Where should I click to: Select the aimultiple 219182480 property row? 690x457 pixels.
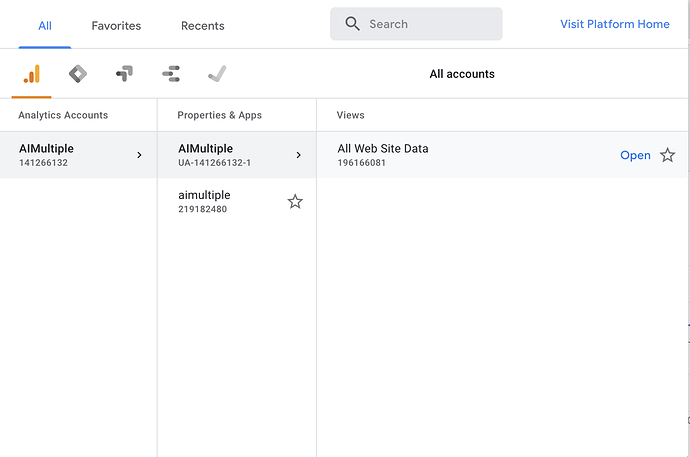[x=237, y=201]
